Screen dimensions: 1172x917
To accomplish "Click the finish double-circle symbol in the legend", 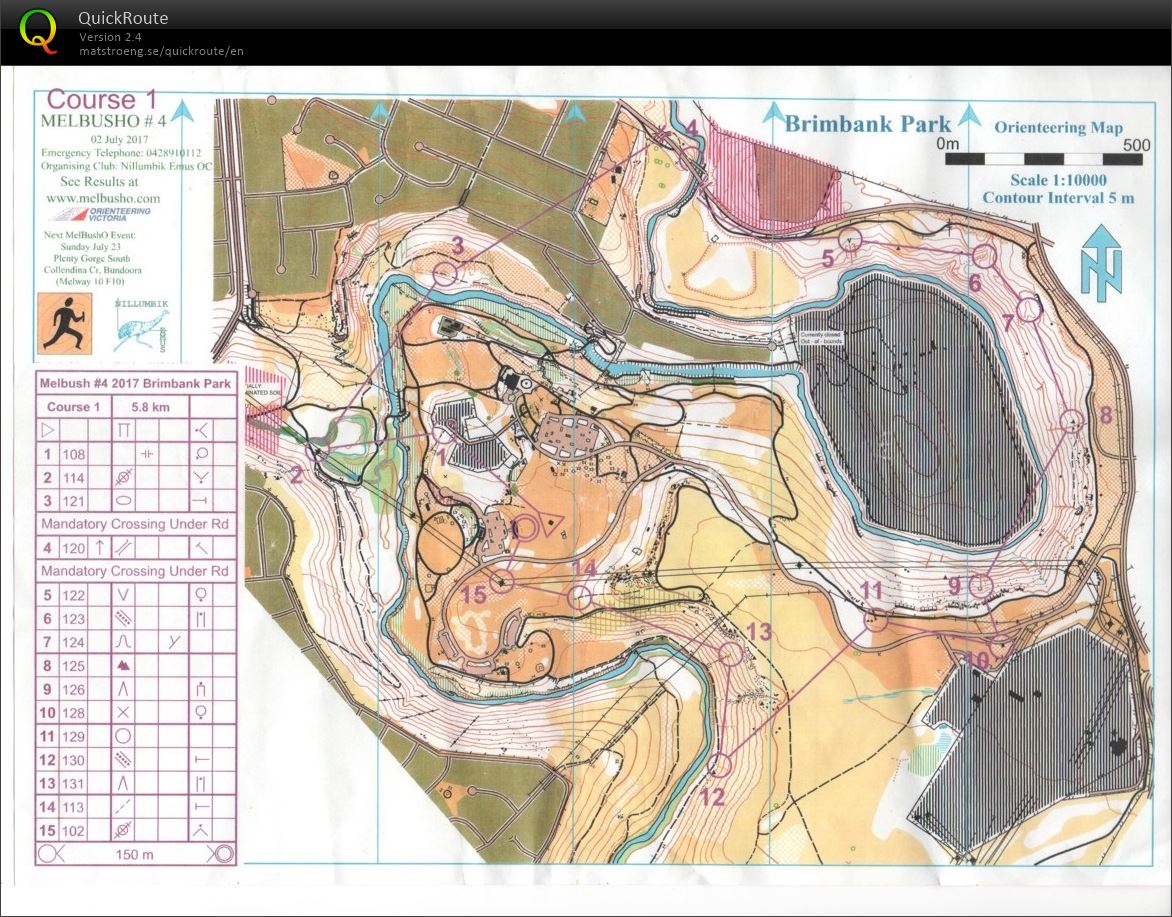I will (221, 853).
